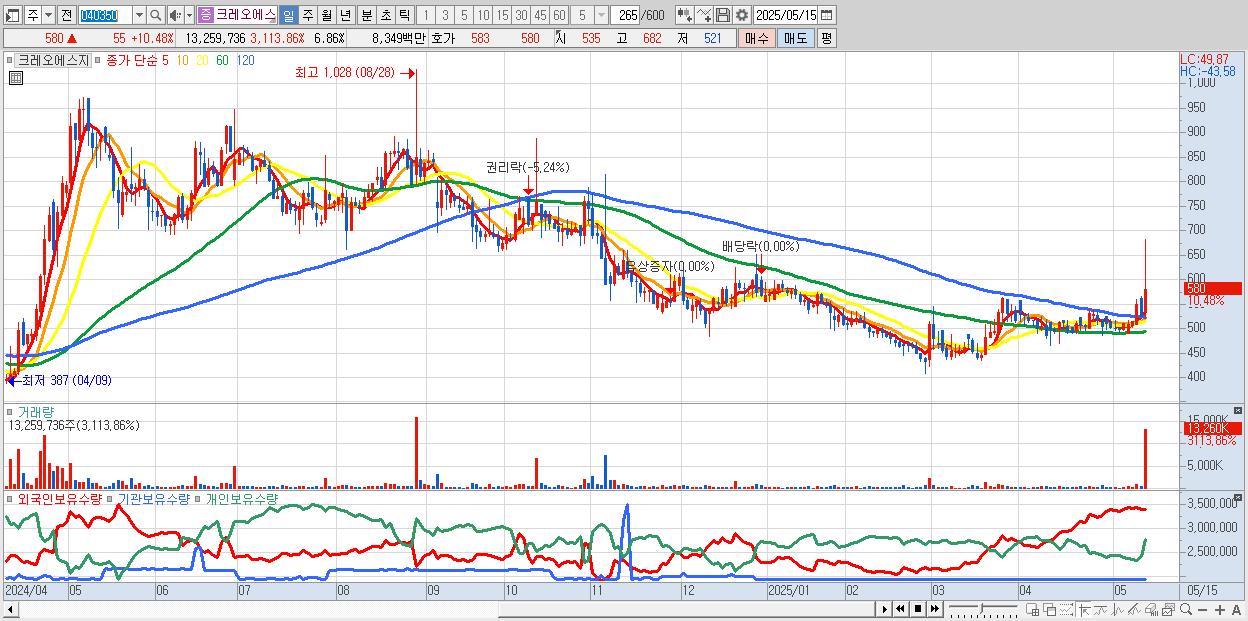This screenshot has width=1248, height=621.
Task: Select the 3 interval button
Action: coord(445,15)
